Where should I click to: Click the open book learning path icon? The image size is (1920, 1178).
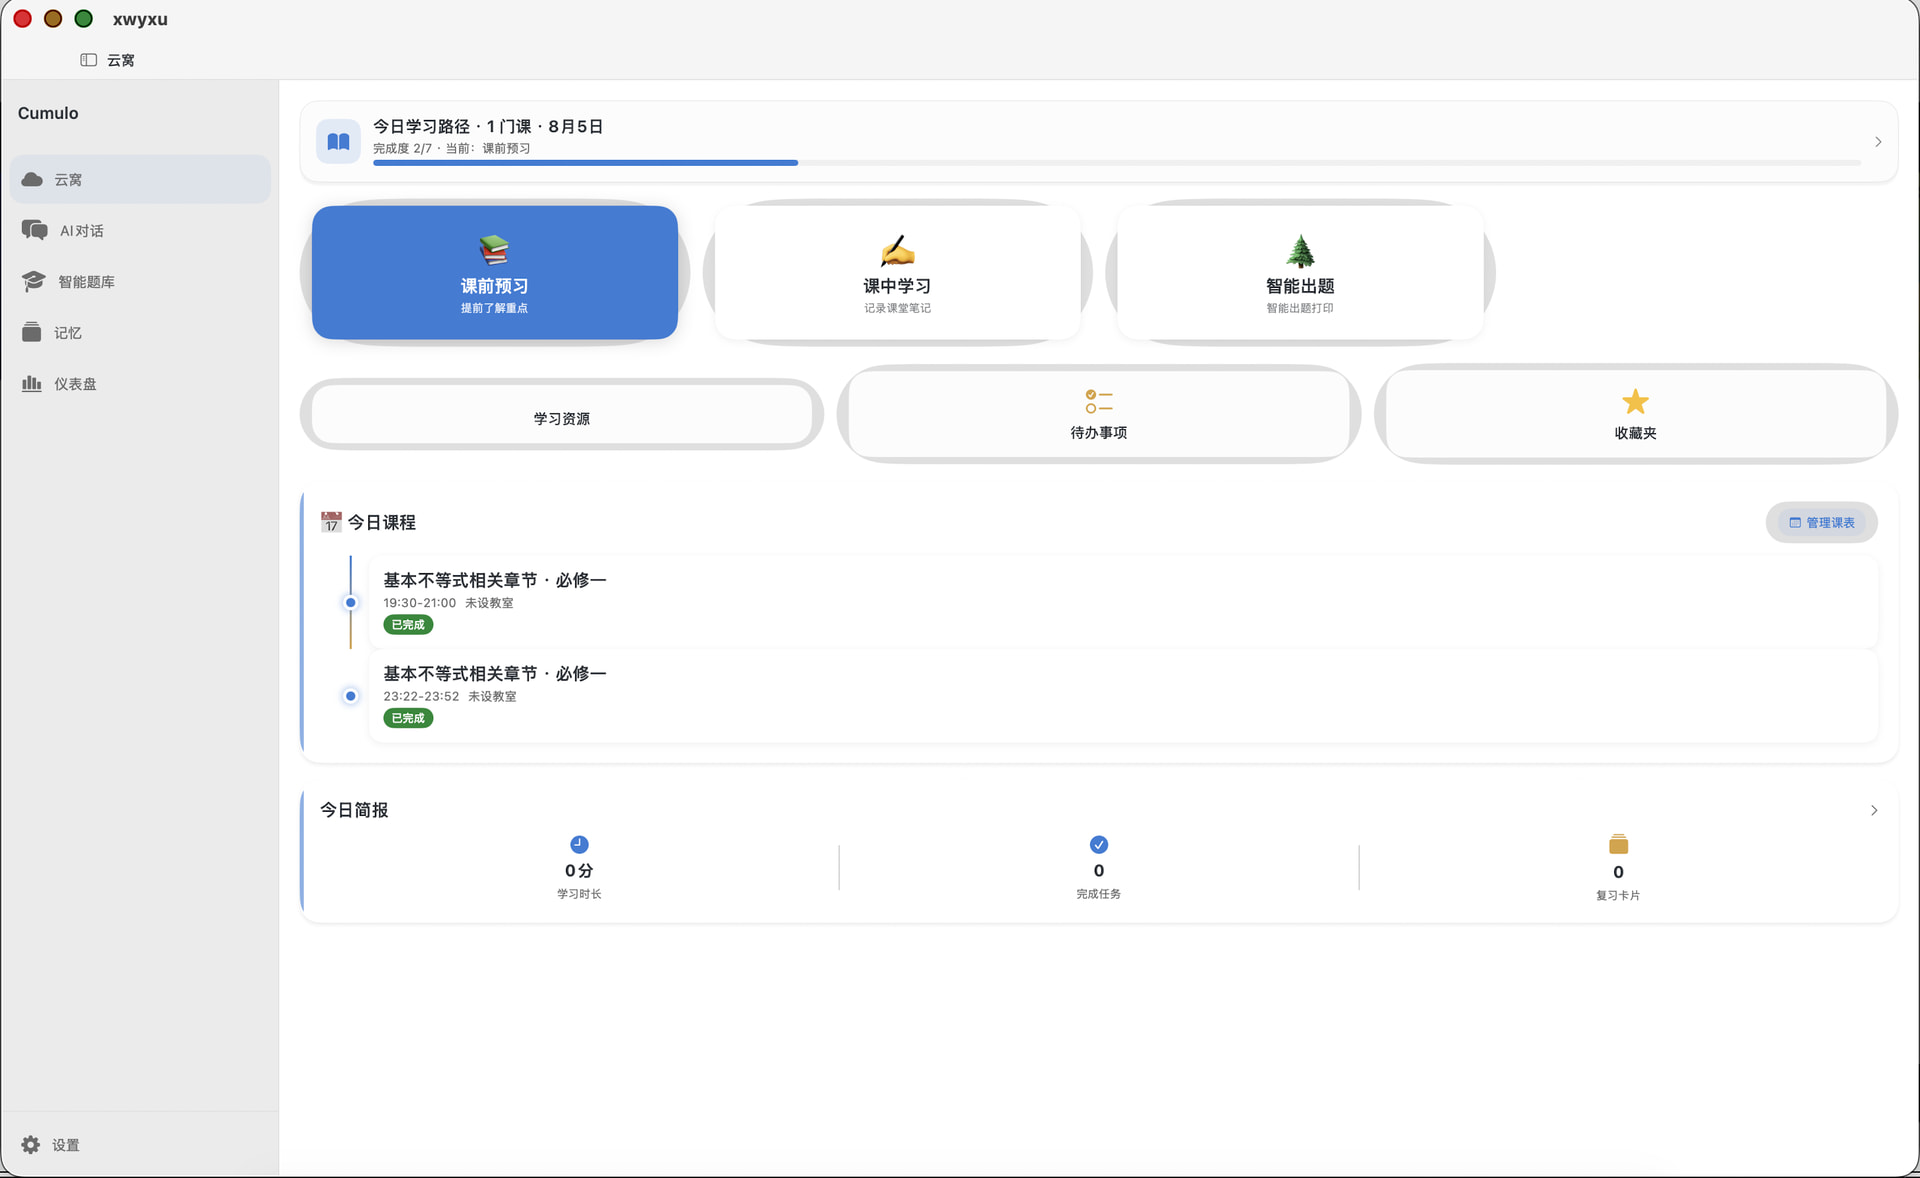click(x=338, y=141)
